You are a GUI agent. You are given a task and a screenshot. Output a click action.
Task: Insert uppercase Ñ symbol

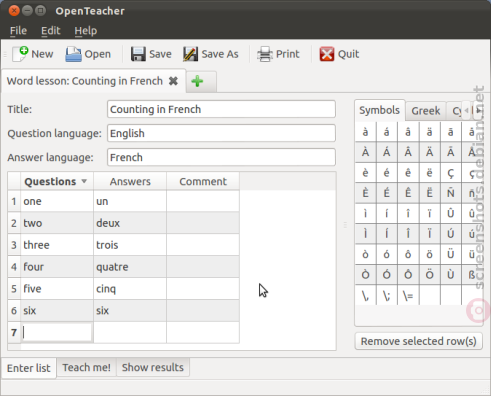451,193
